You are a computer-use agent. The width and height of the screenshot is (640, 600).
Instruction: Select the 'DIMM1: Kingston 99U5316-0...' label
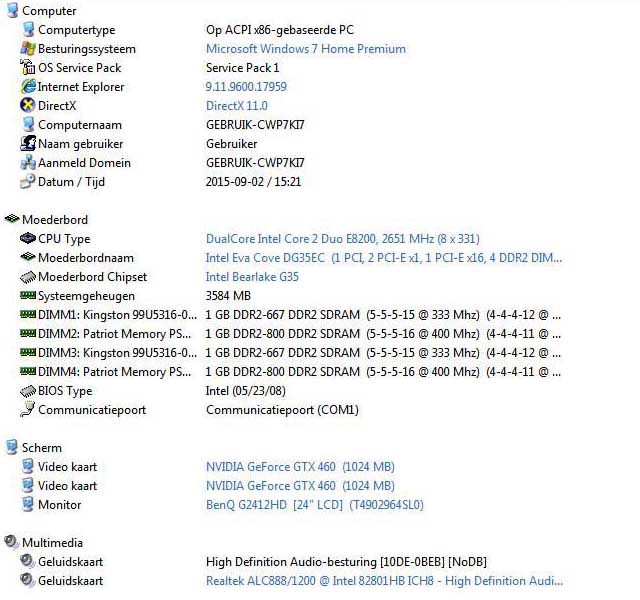point(117,315)
